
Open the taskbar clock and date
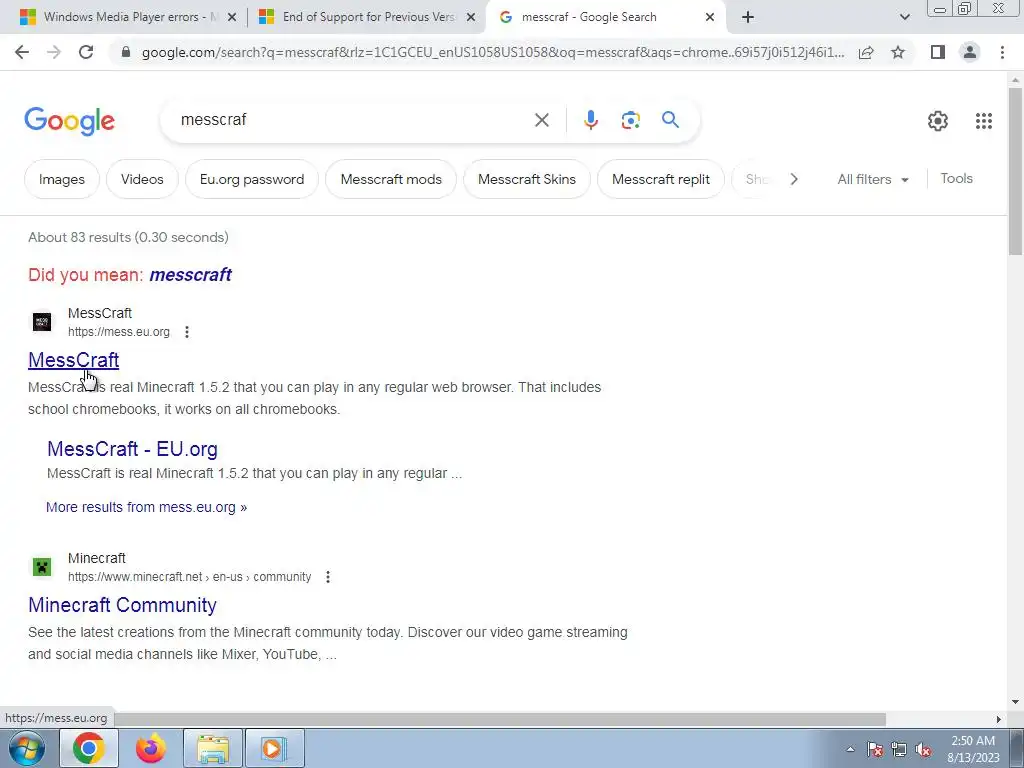pyautogui.click(x=973, y=749)
